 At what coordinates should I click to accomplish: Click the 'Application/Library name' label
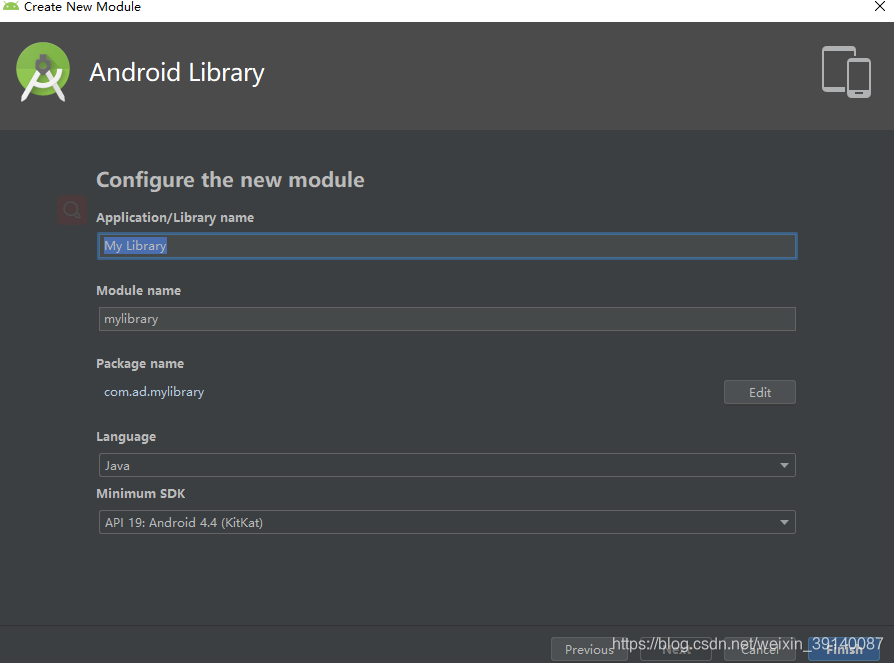[175, 218]
